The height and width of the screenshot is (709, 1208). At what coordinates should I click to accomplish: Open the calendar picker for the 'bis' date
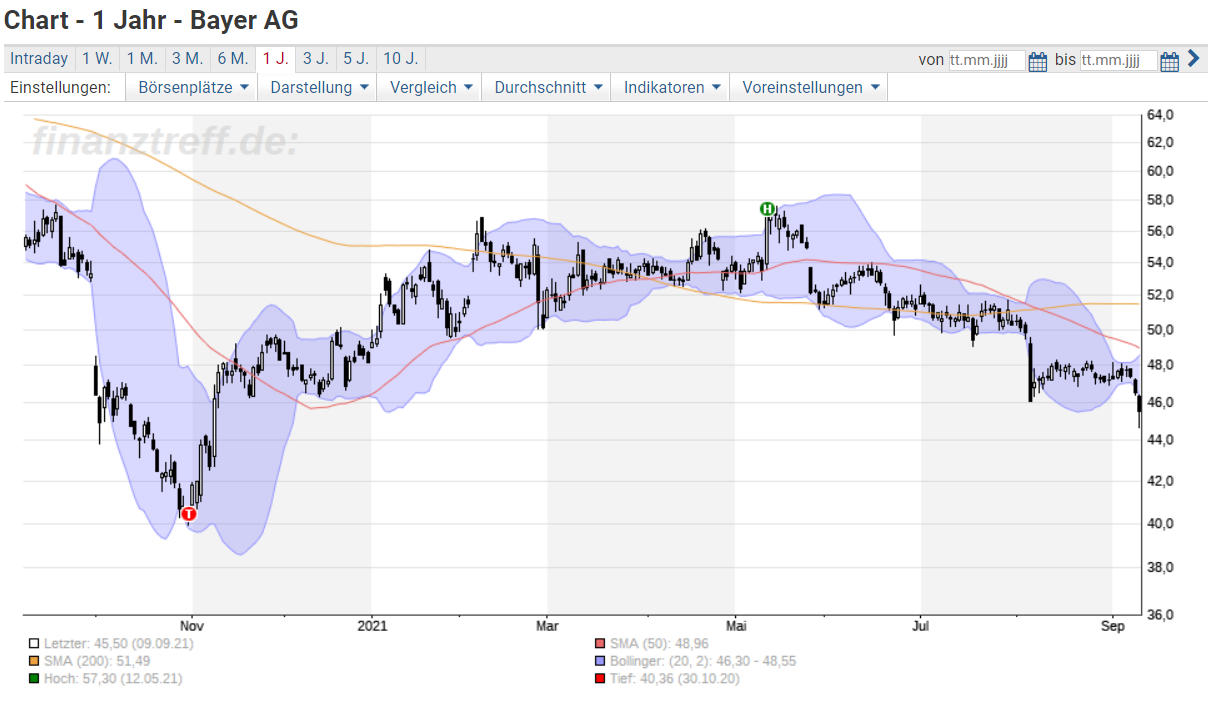point(1170,61)
